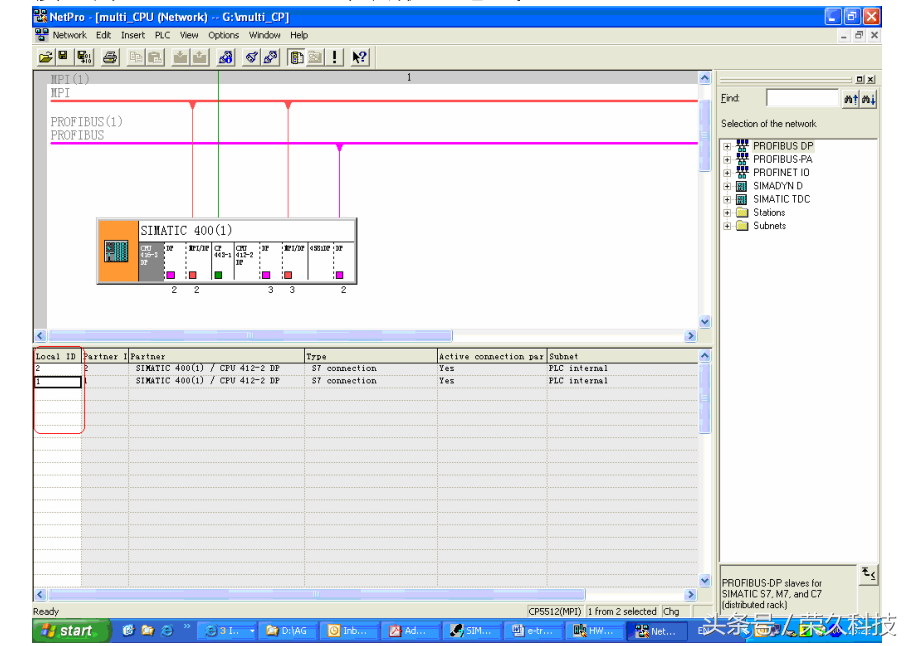Toggle the catalog view toolbar button
This screenshot has height=646, width=912.
tap(296, 57)
